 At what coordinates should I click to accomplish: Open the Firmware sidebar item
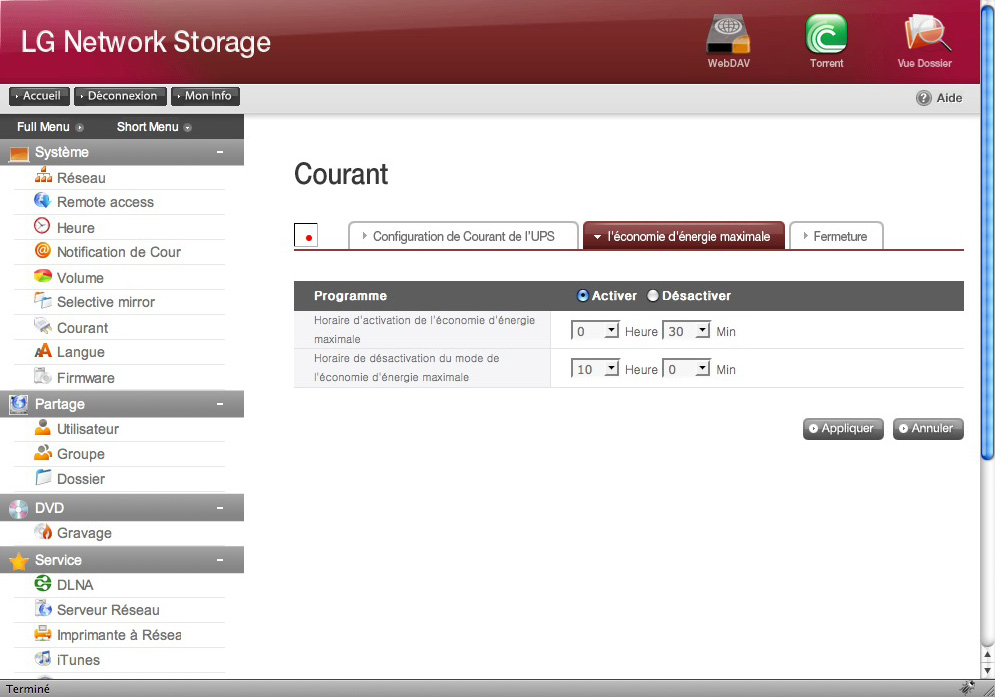pos(85,378)
